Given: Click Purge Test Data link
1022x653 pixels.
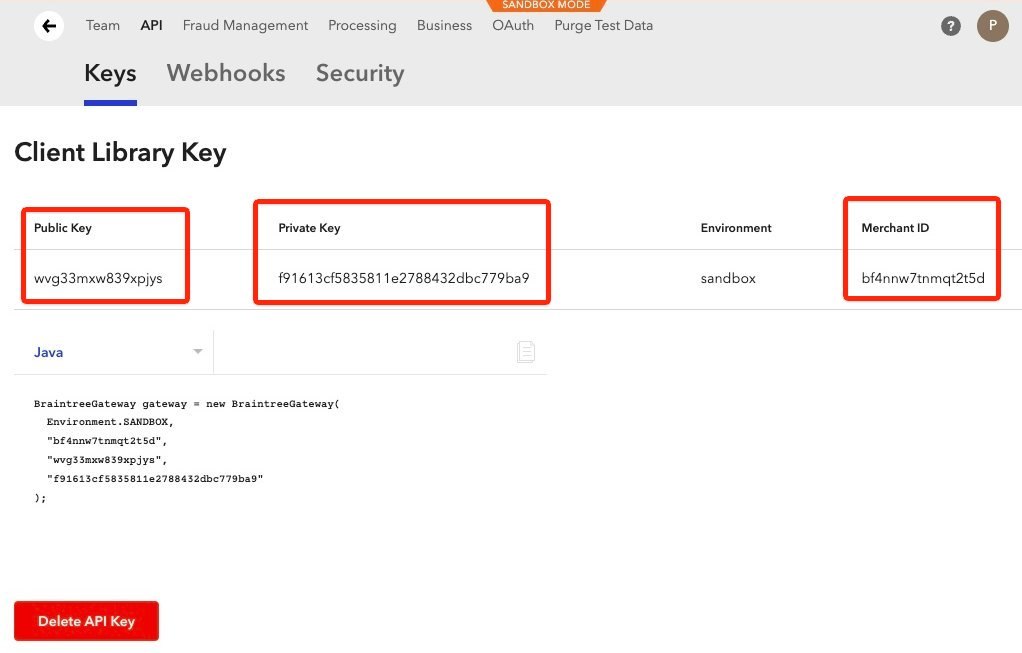Looking at the screenshot, I should [x=604, y=25].
